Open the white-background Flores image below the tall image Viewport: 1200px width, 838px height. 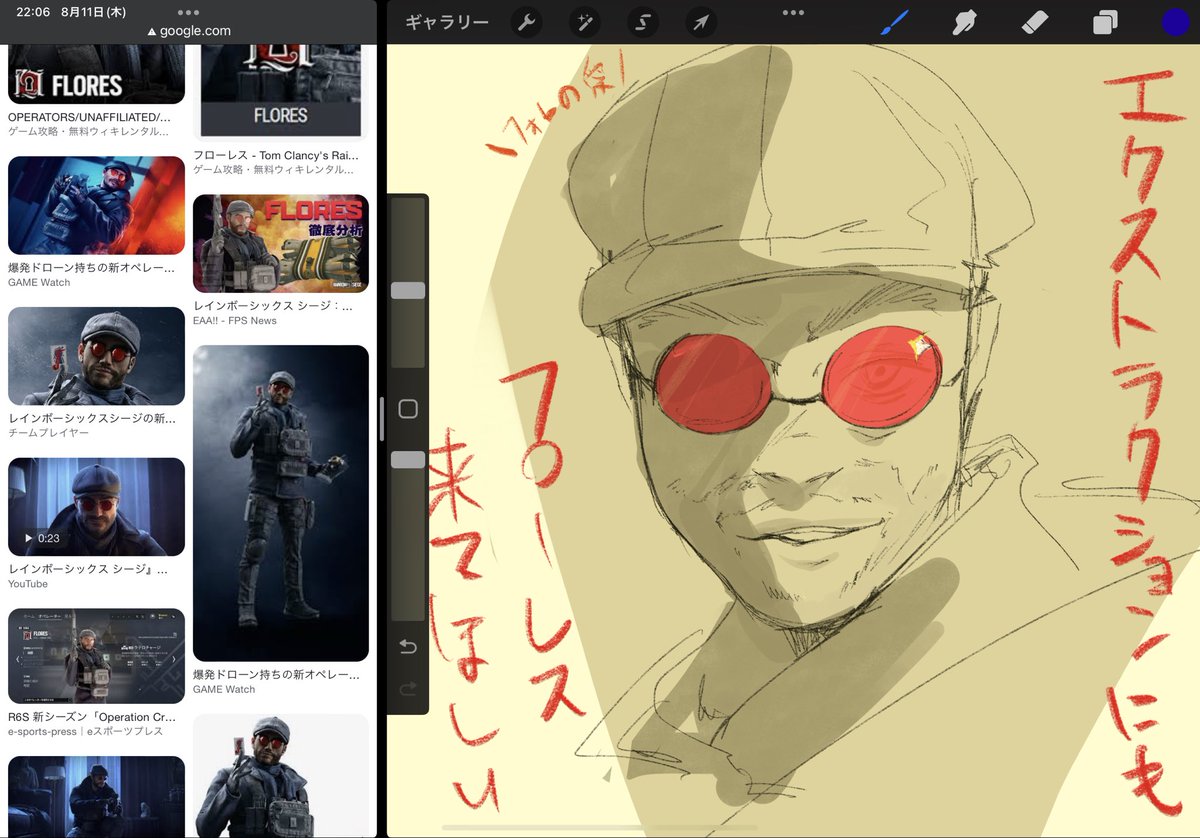[x=281, y=776]
